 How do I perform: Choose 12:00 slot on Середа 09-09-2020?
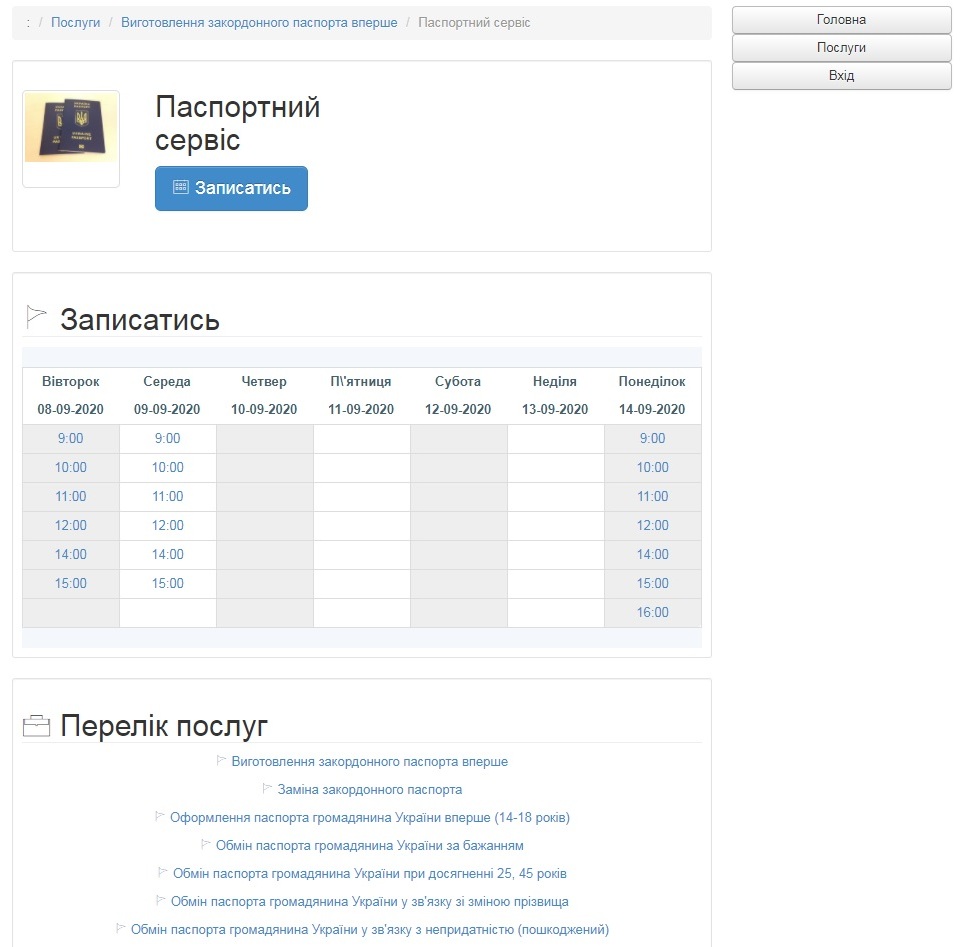[x=168, y=526]
